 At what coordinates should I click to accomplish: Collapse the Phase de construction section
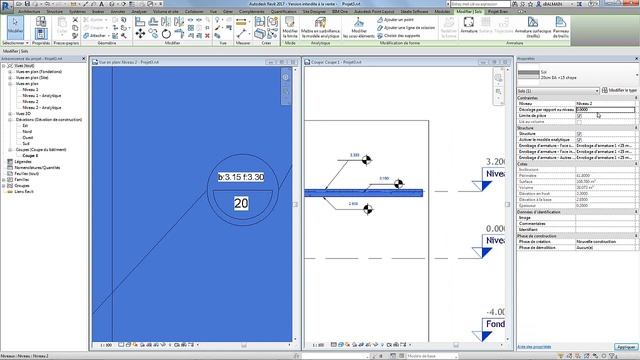pyautogui.click(x=636, y=236)
